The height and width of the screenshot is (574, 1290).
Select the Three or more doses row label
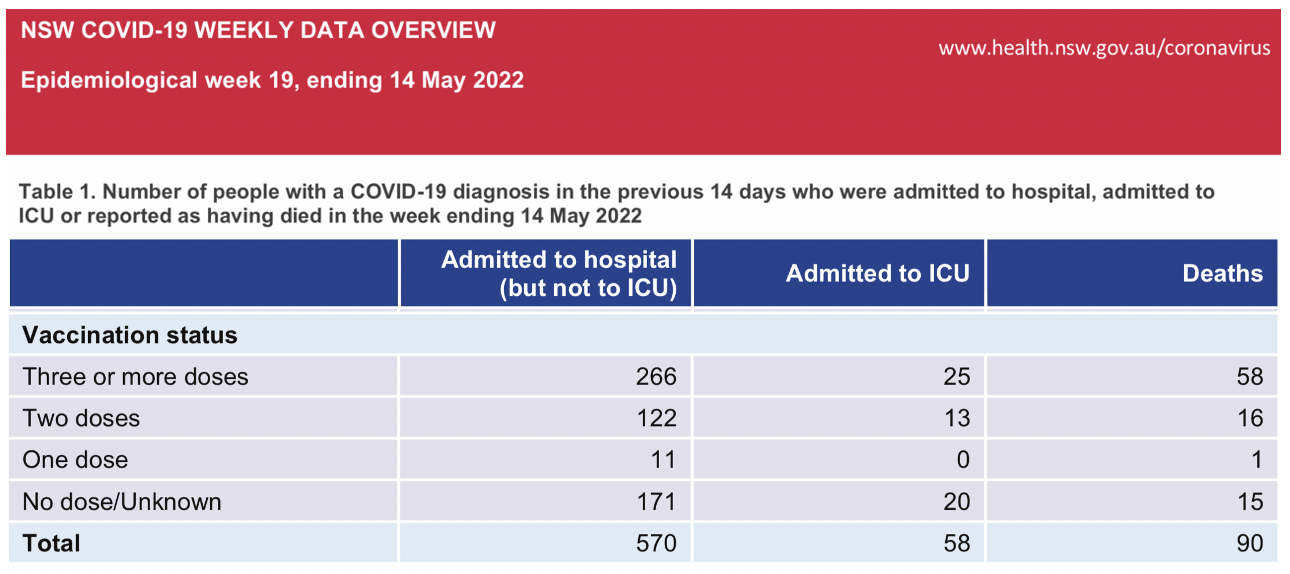pyautogui.click(x=135, y=377)
